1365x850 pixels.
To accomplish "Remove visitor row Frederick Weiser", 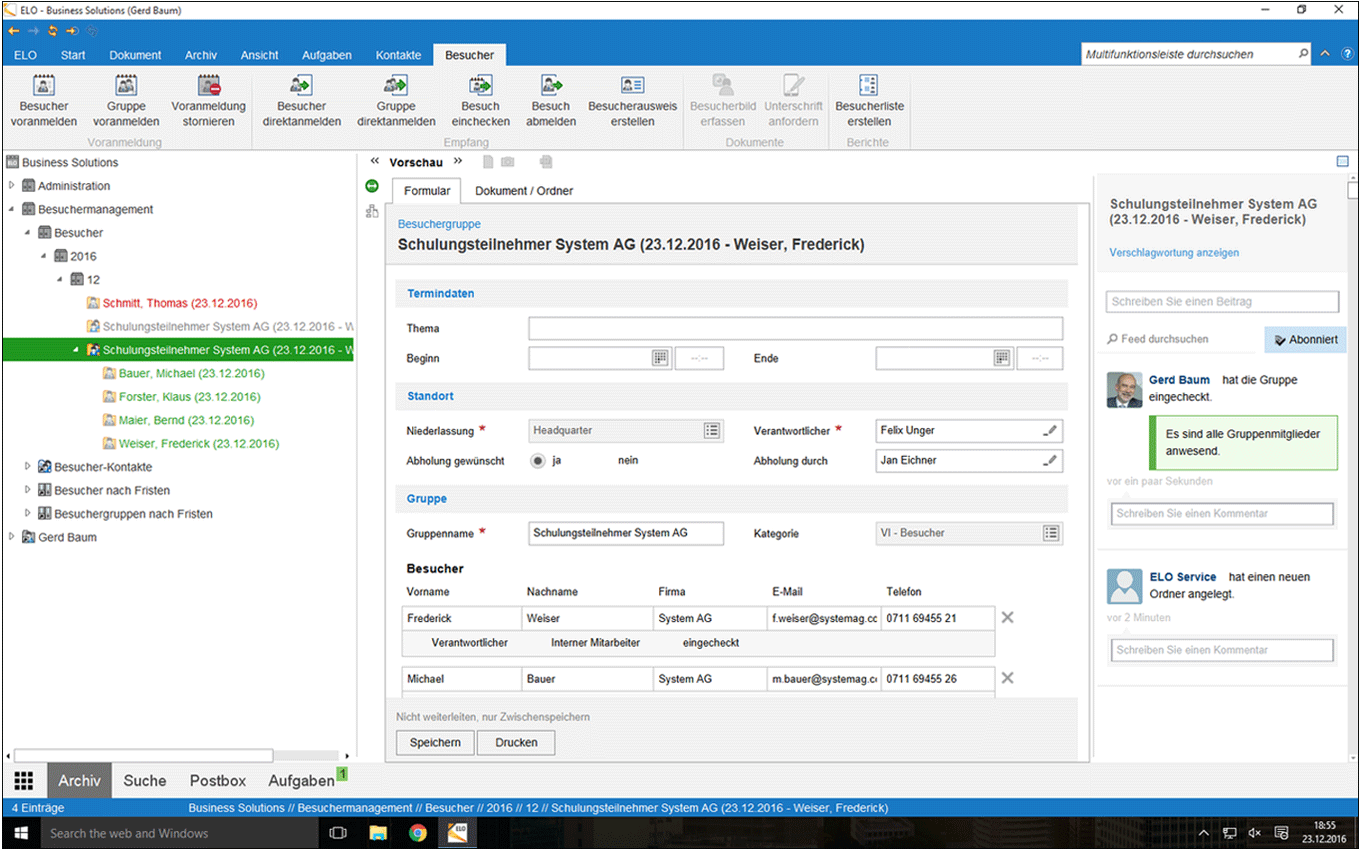I will (x=1007, y=618).
